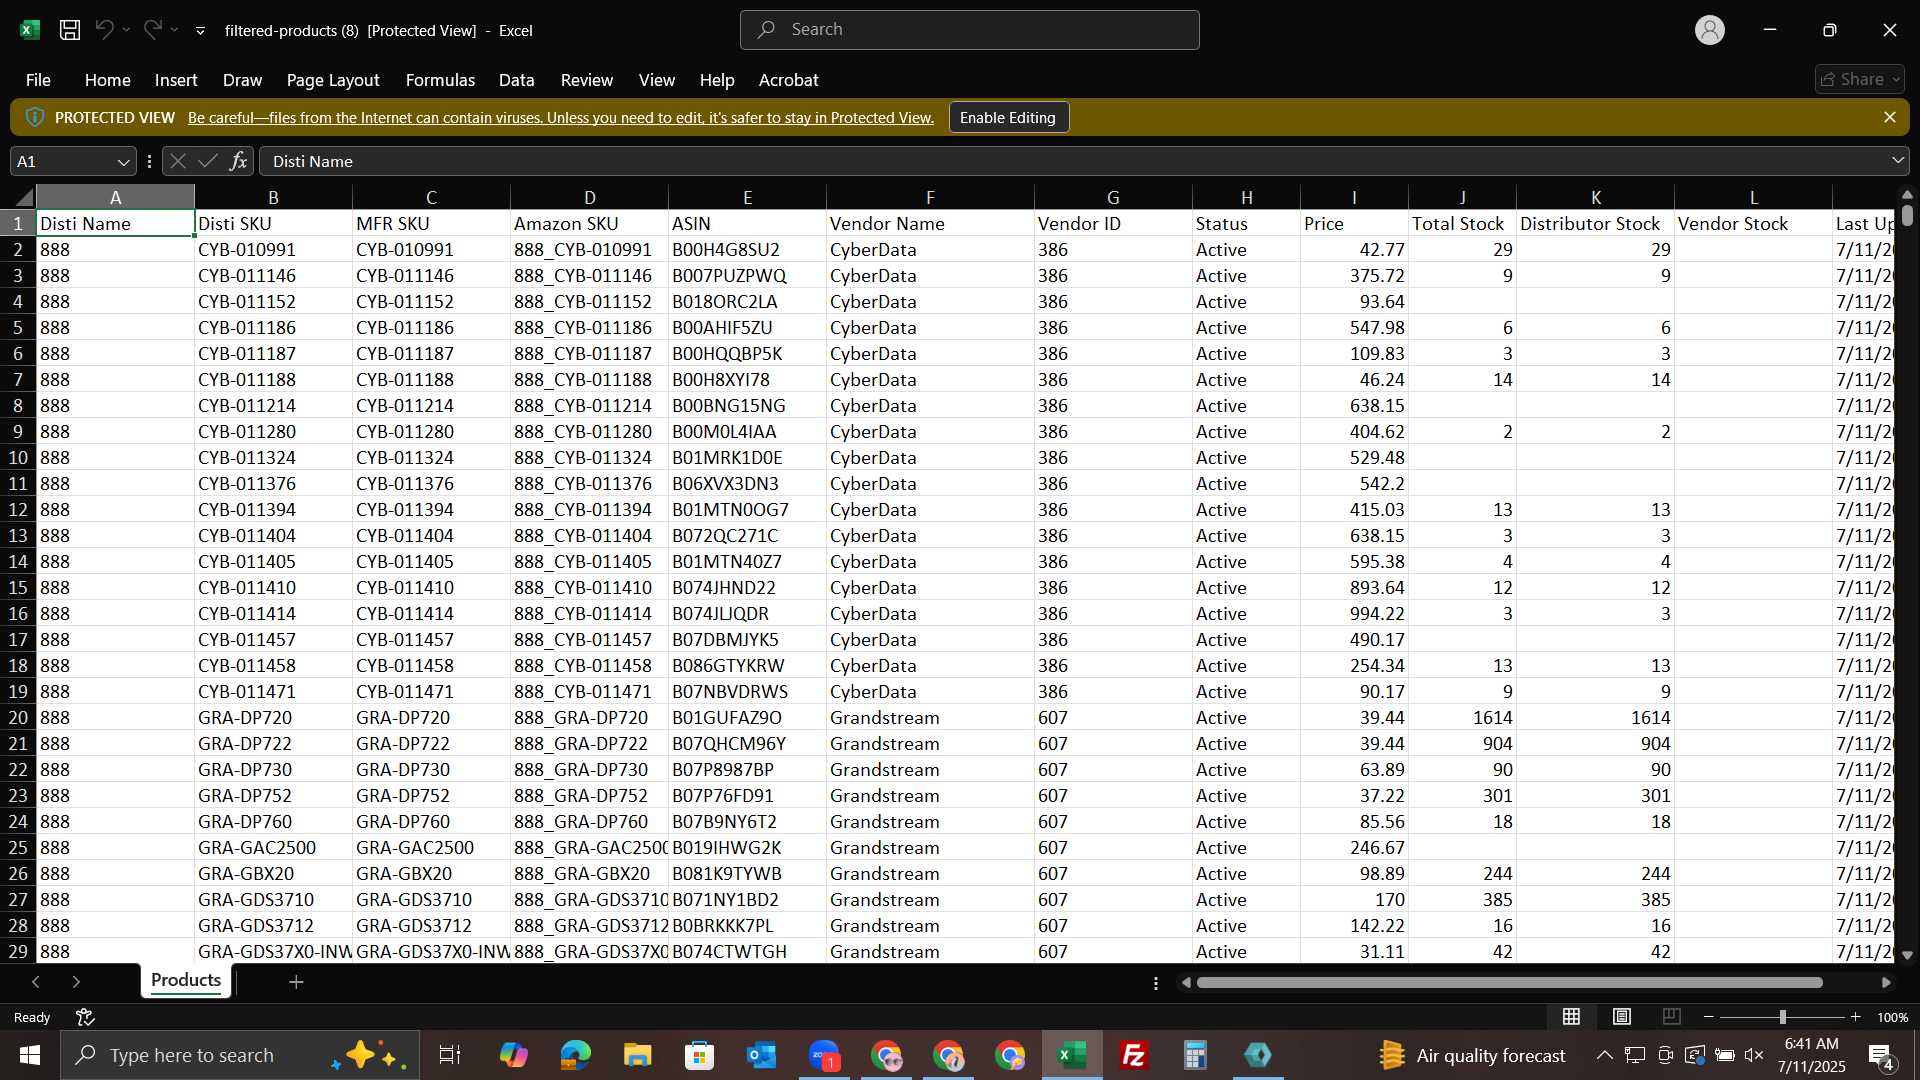
Task: Click the previous sheet arrow
Action: click(x=36, y=982)
